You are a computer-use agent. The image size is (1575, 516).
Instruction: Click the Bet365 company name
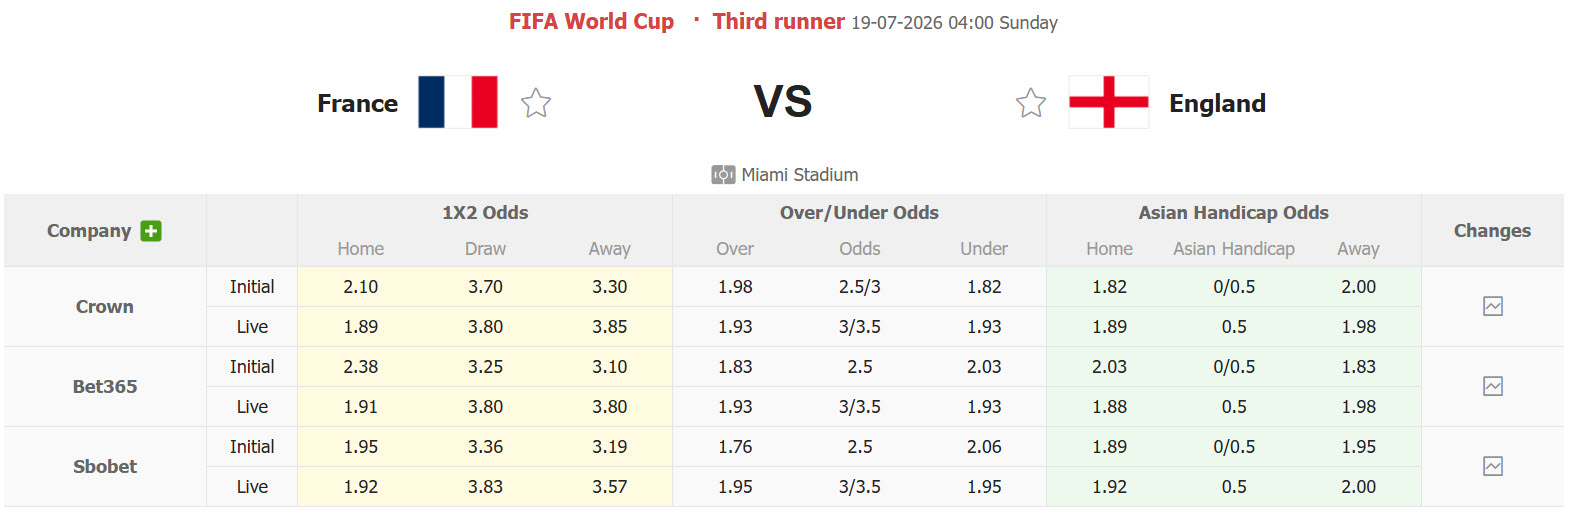pos(105,386)
